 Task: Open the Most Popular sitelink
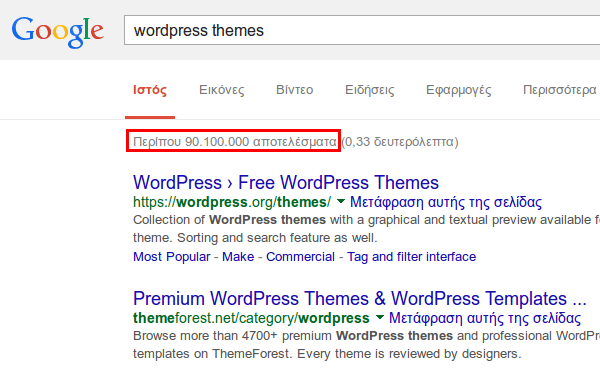pyautogui.click(x=171, y=257)
